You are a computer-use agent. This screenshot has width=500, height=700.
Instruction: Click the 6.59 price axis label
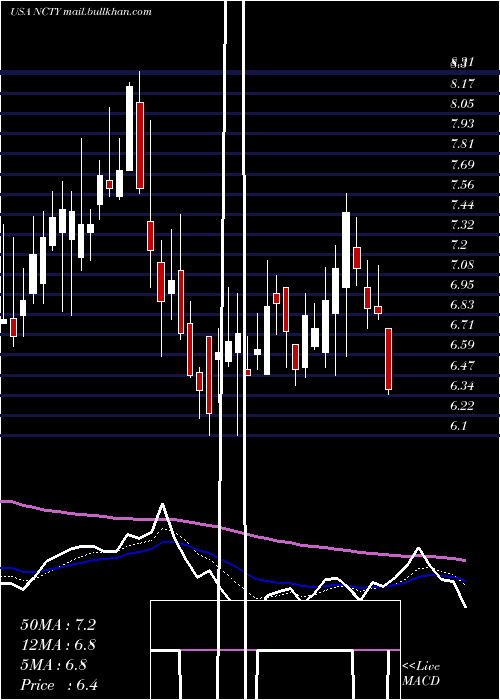click(462, 345)
